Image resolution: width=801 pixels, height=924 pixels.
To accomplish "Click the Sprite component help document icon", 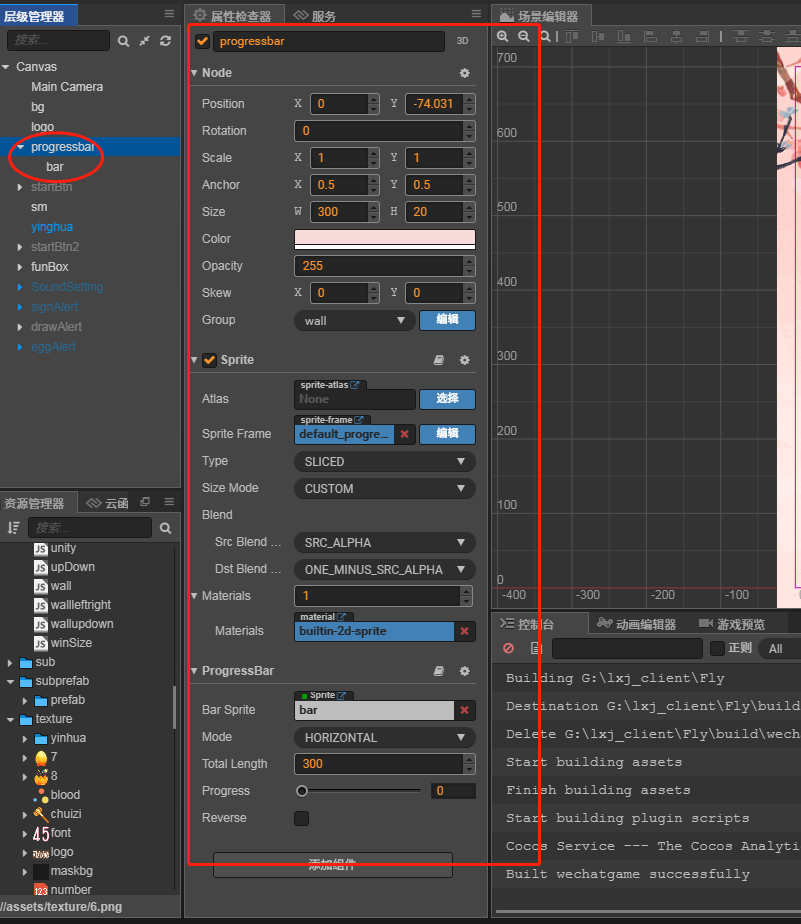I will 438,359.
